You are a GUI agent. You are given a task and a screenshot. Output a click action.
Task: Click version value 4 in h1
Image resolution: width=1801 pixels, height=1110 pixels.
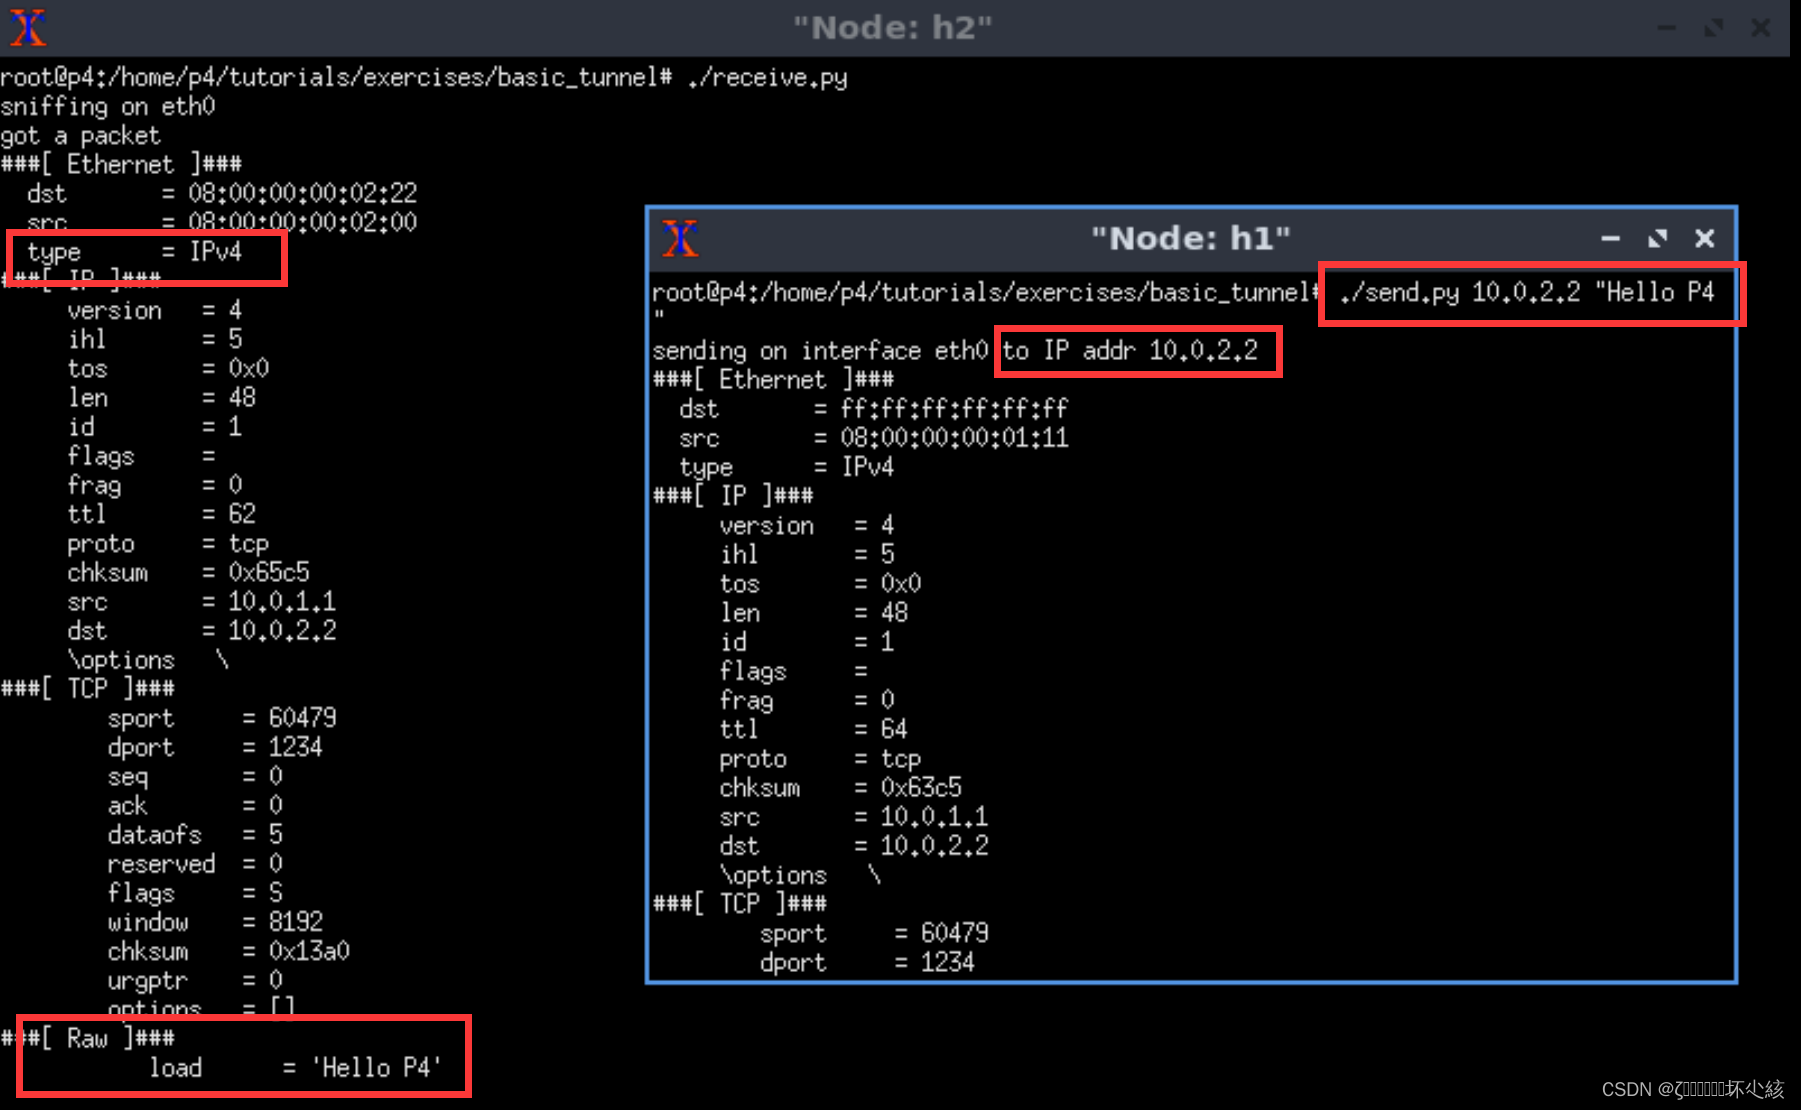[888, 526]
